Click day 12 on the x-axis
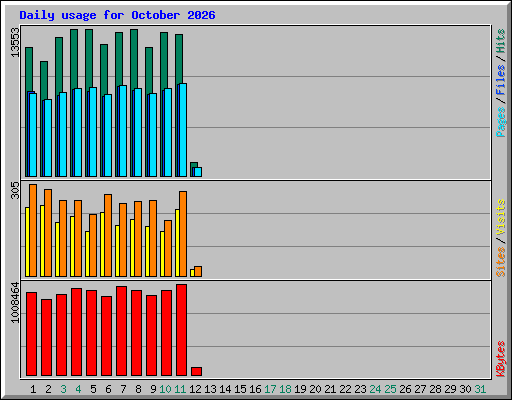Screen dimensions: 512x400 [x=195, y=389]
